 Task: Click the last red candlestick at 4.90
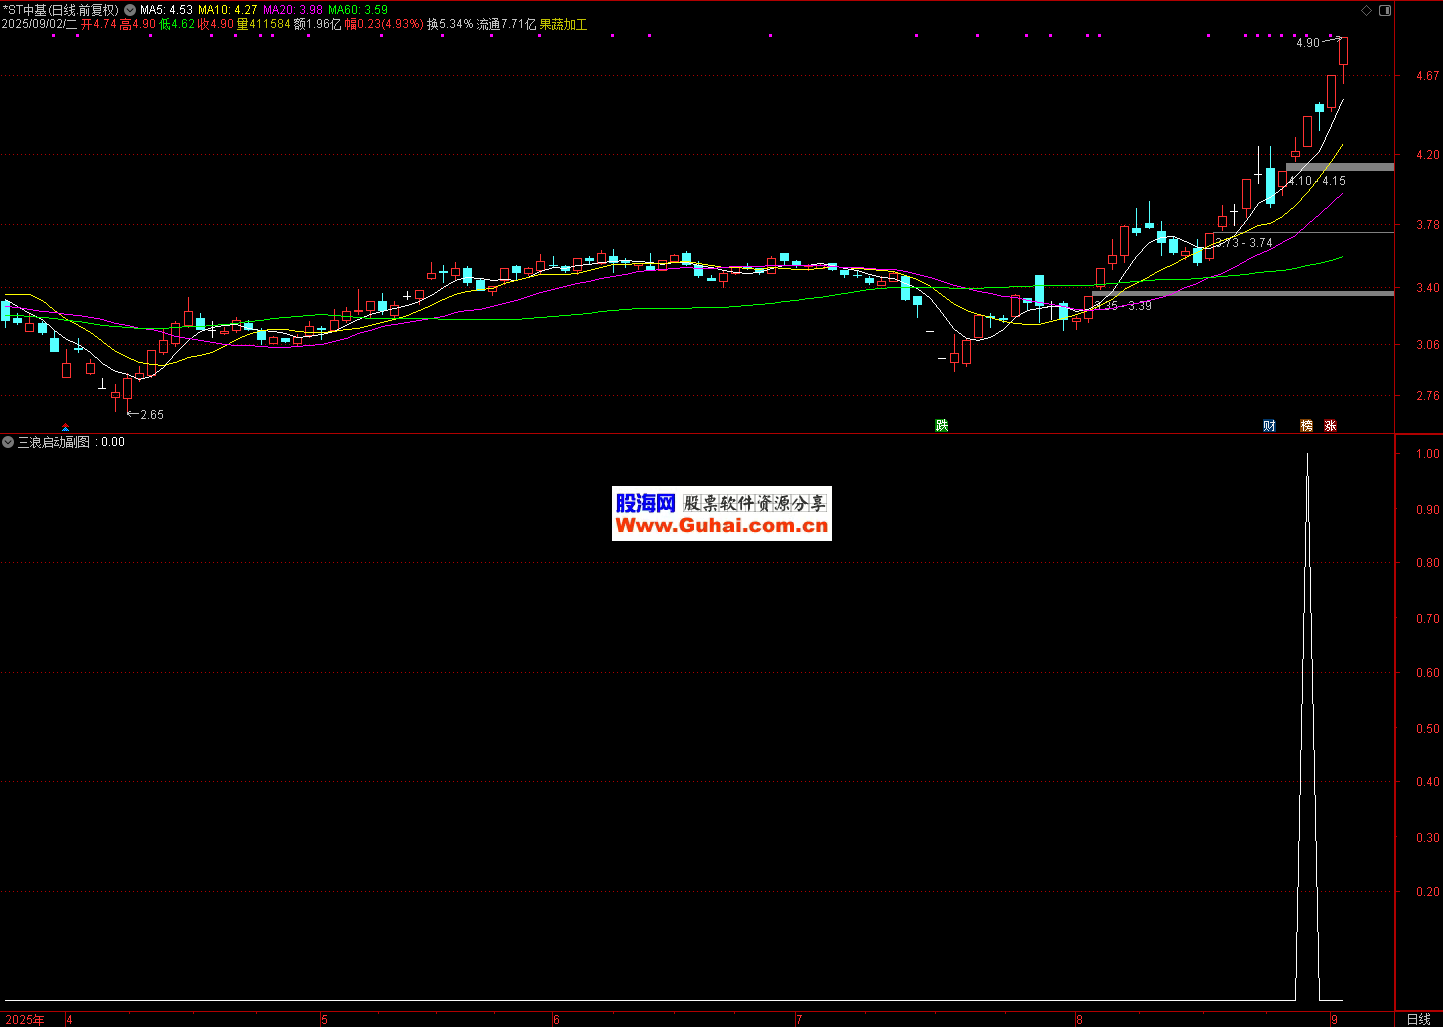1343,51
